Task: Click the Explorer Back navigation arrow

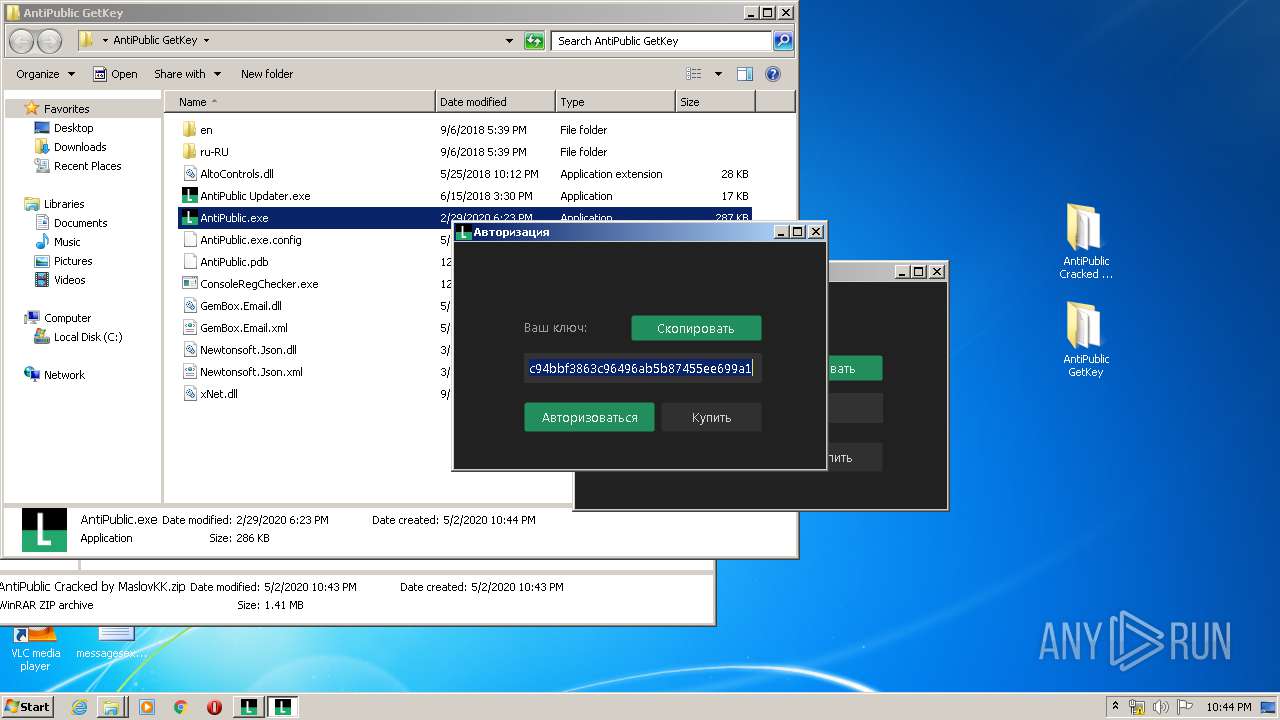Action: [22, 41]
